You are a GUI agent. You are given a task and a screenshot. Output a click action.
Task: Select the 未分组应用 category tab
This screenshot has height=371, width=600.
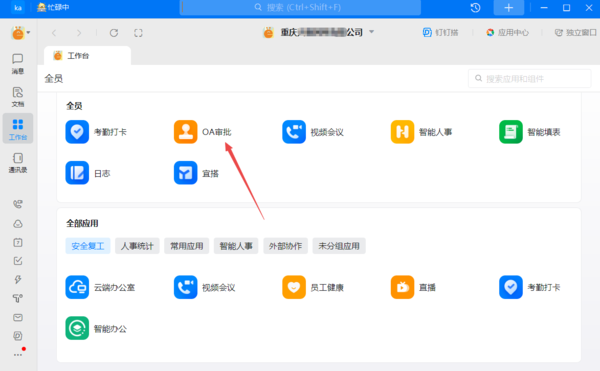tap(339, 246)
